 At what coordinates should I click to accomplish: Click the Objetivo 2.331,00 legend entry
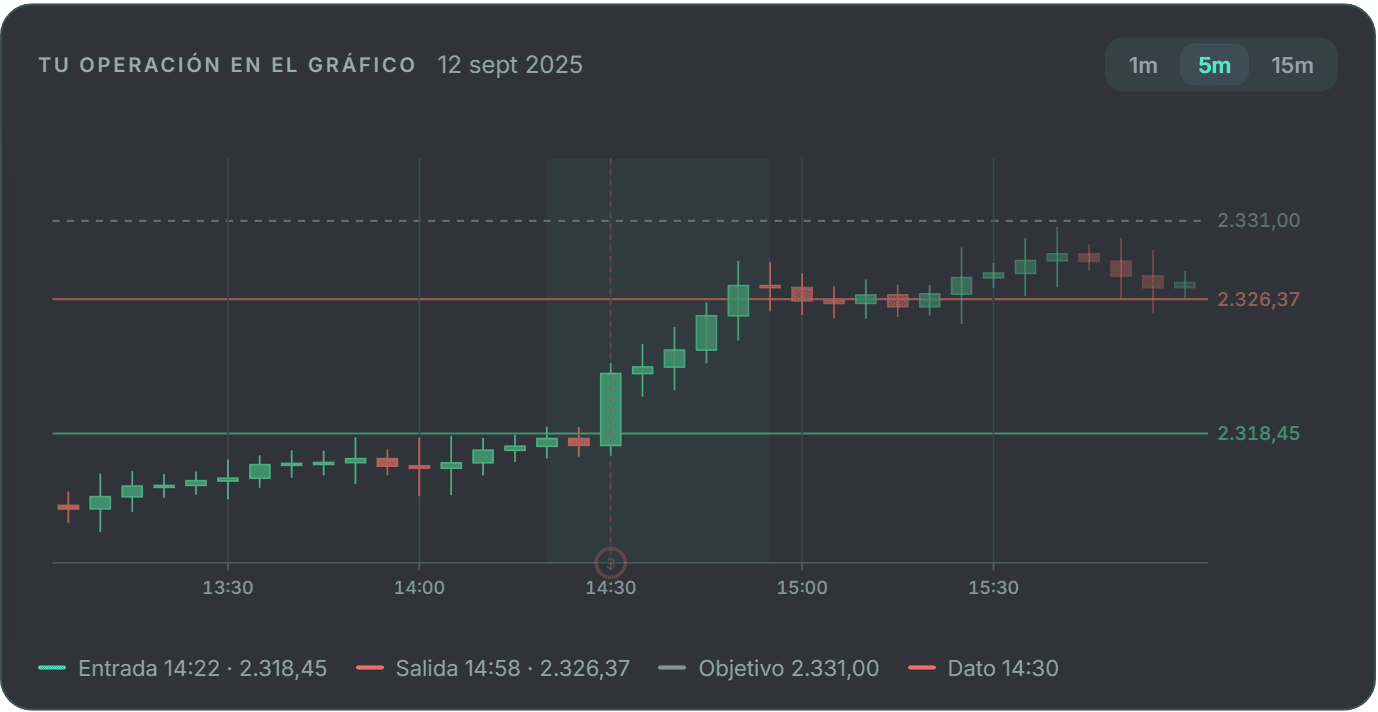[x=769, y=668]
